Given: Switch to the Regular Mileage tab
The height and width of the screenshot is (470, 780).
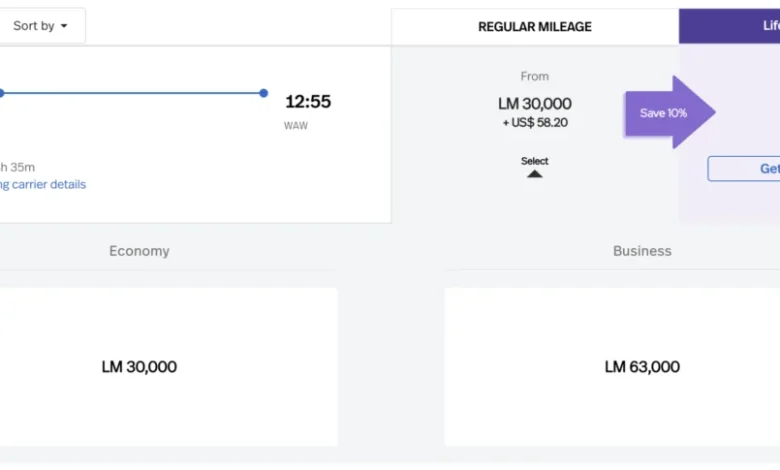Looking at the screenshot, I should [534, 27].
